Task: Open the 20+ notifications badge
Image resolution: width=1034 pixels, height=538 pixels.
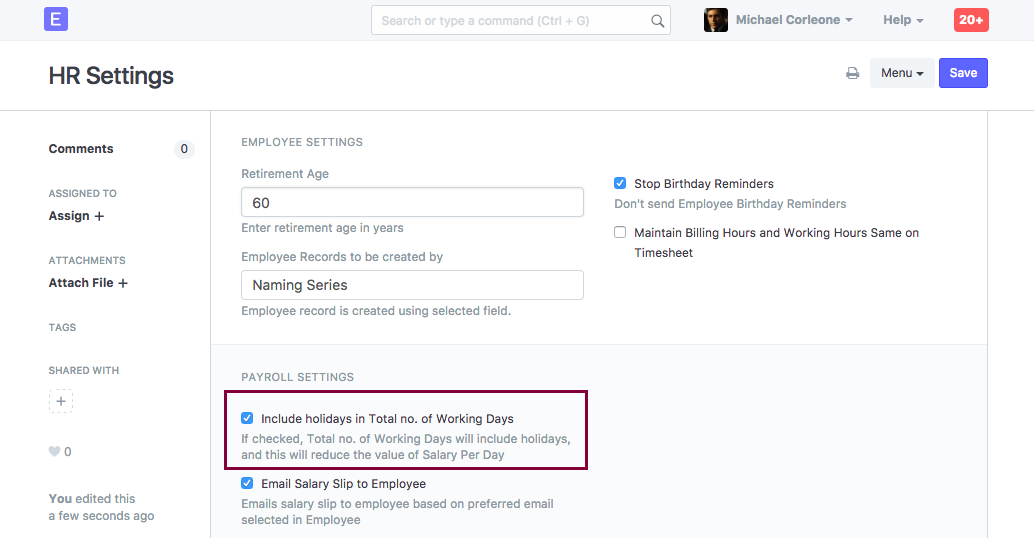Action: [x=971, y=20]
